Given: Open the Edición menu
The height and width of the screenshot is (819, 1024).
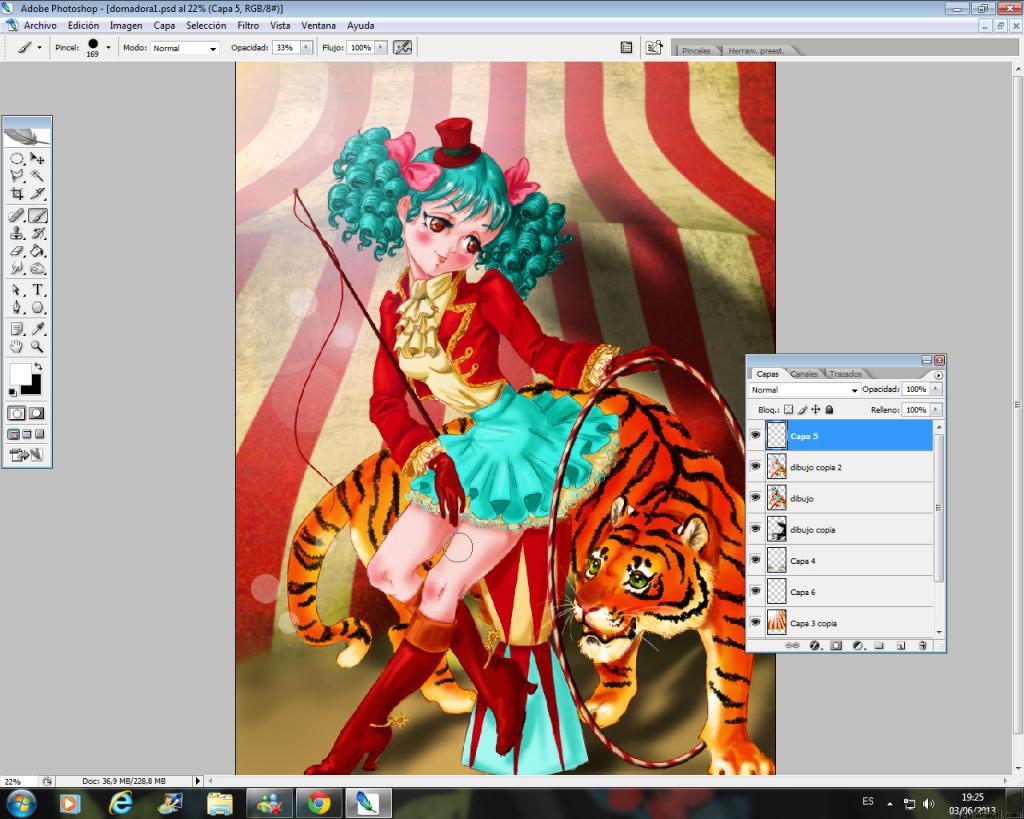Looking at the screenshot, I should pos(84,25).
